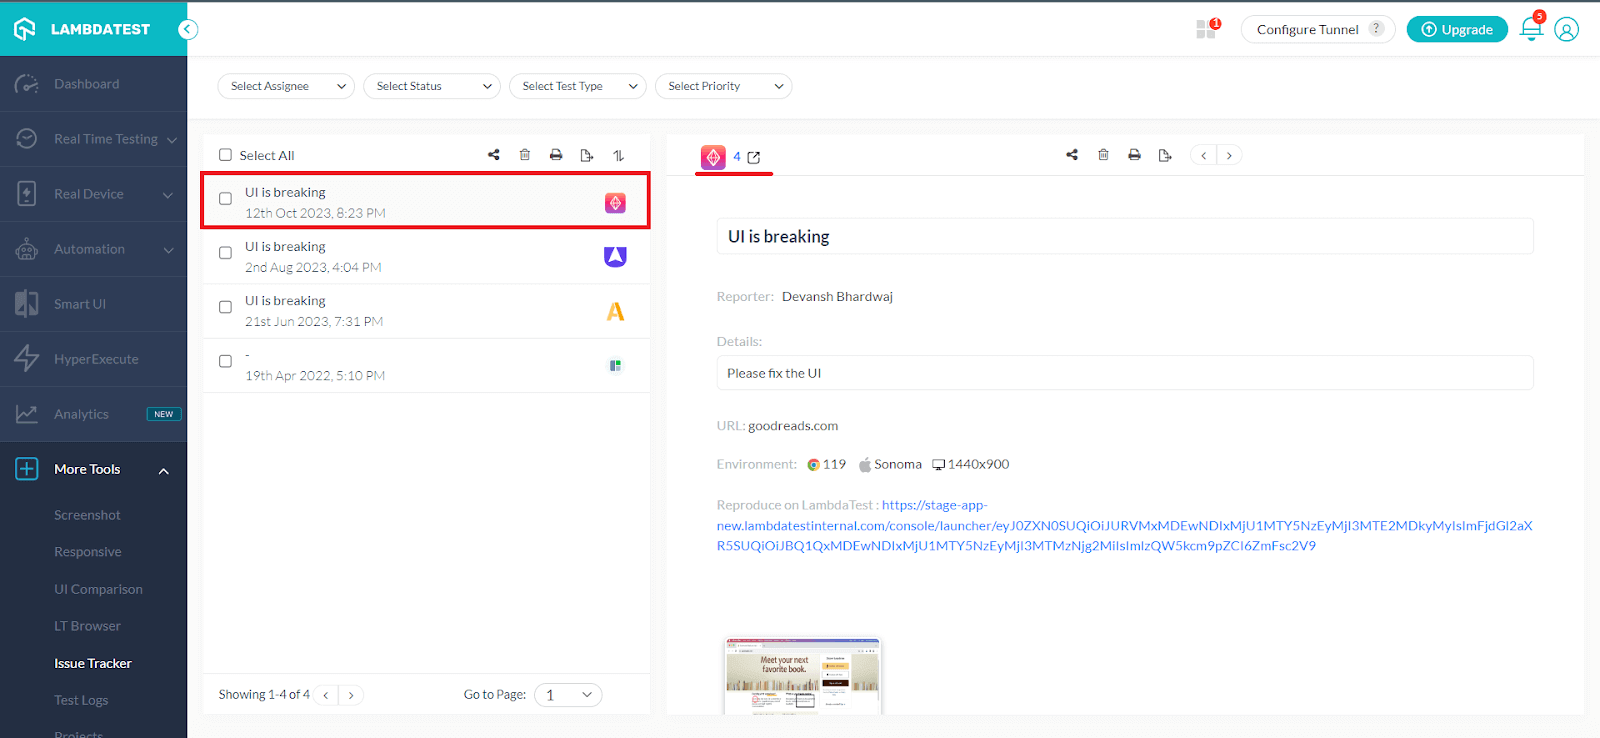Open the Select Status dropdown
Screen dimensions: 1600x738
click(432, 86)
